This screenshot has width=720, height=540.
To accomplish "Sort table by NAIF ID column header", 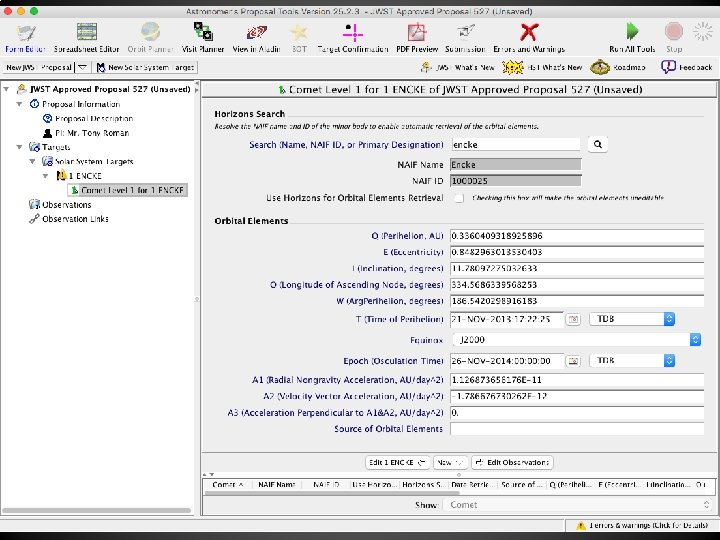I will click(x=326, y=484).
